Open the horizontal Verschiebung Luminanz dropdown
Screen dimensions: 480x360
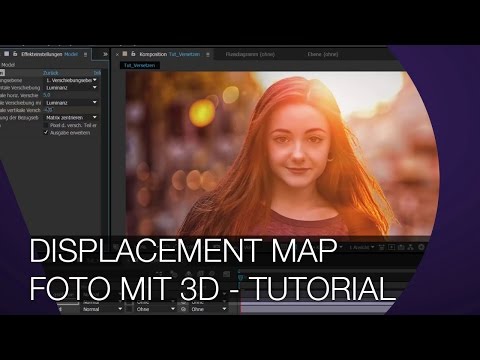point(71,88)
